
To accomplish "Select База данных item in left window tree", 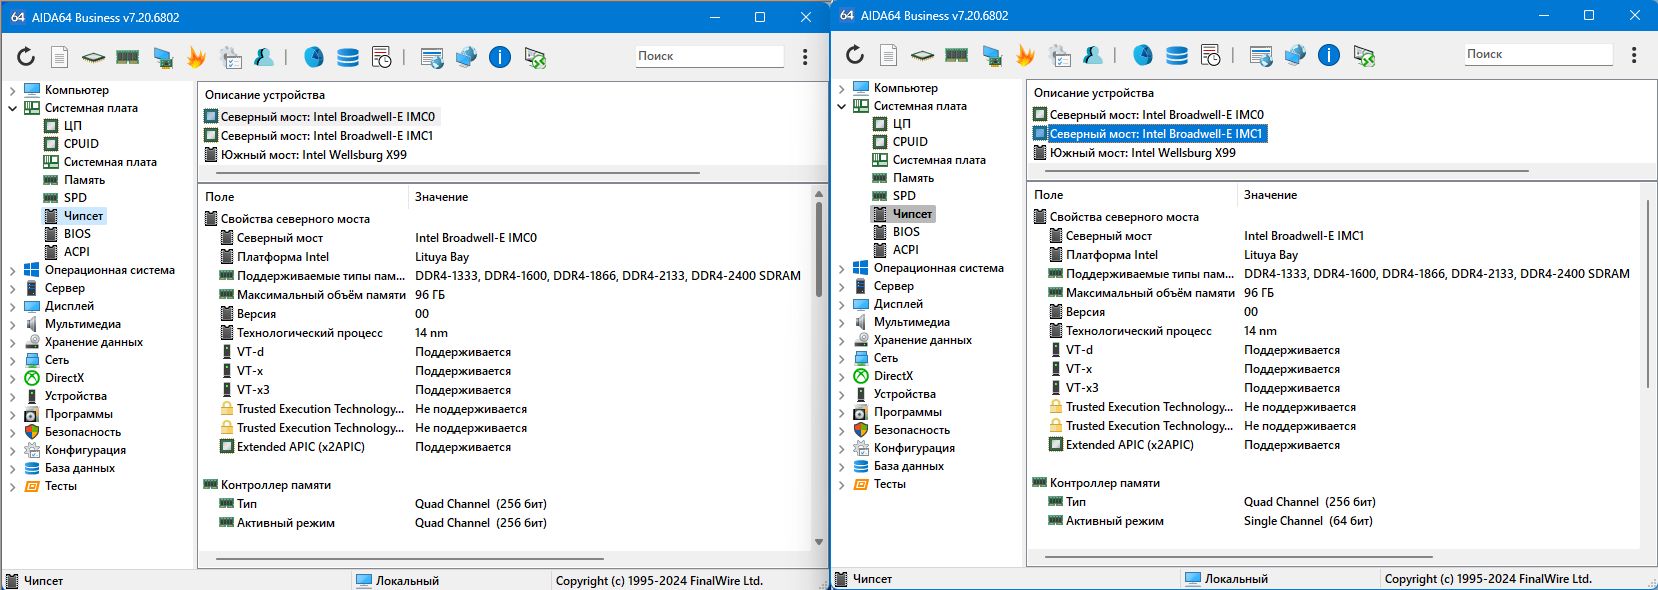I will (80, 468).
